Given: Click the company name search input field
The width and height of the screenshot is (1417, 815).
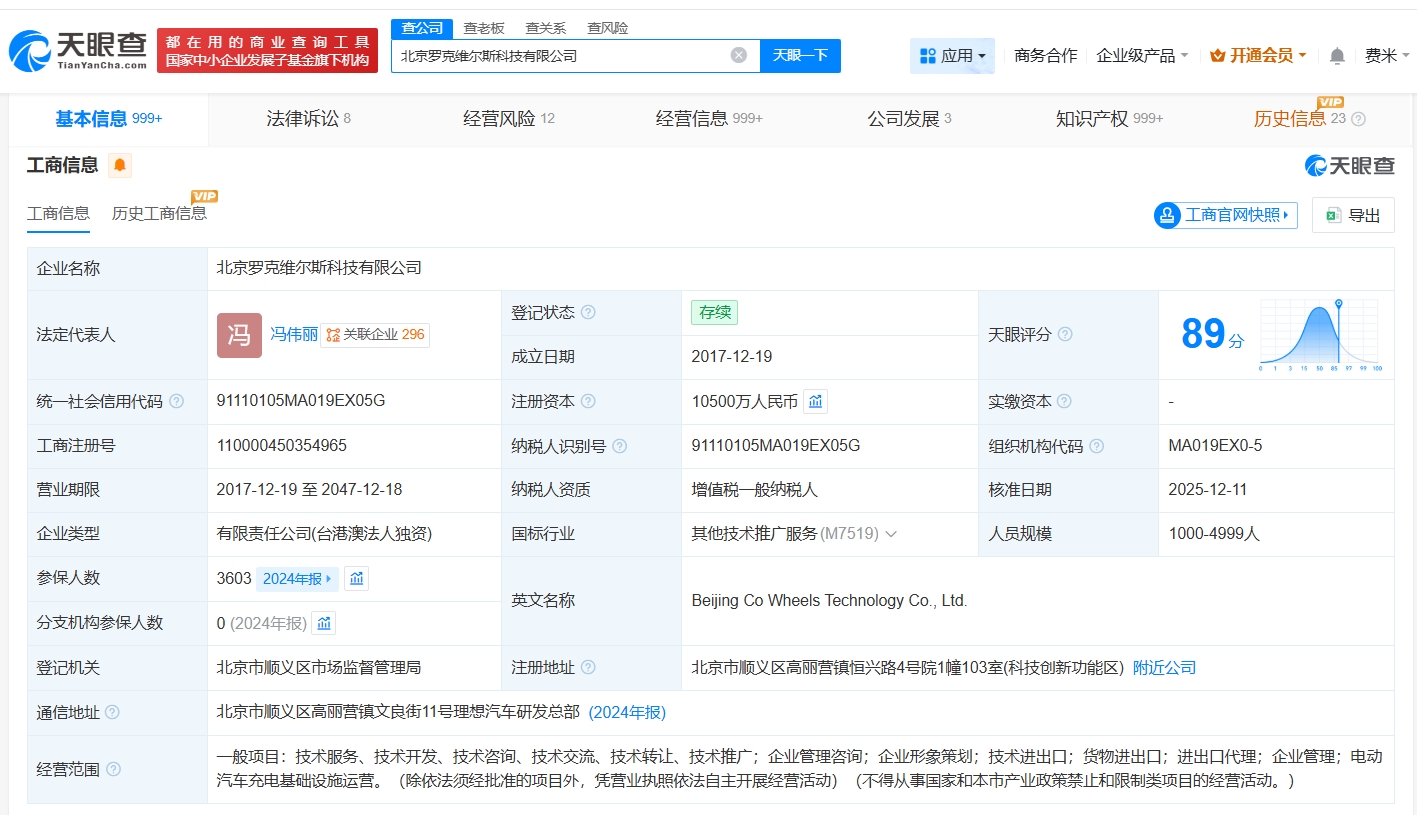Looking at the screenshot, I should click(560, 56).
